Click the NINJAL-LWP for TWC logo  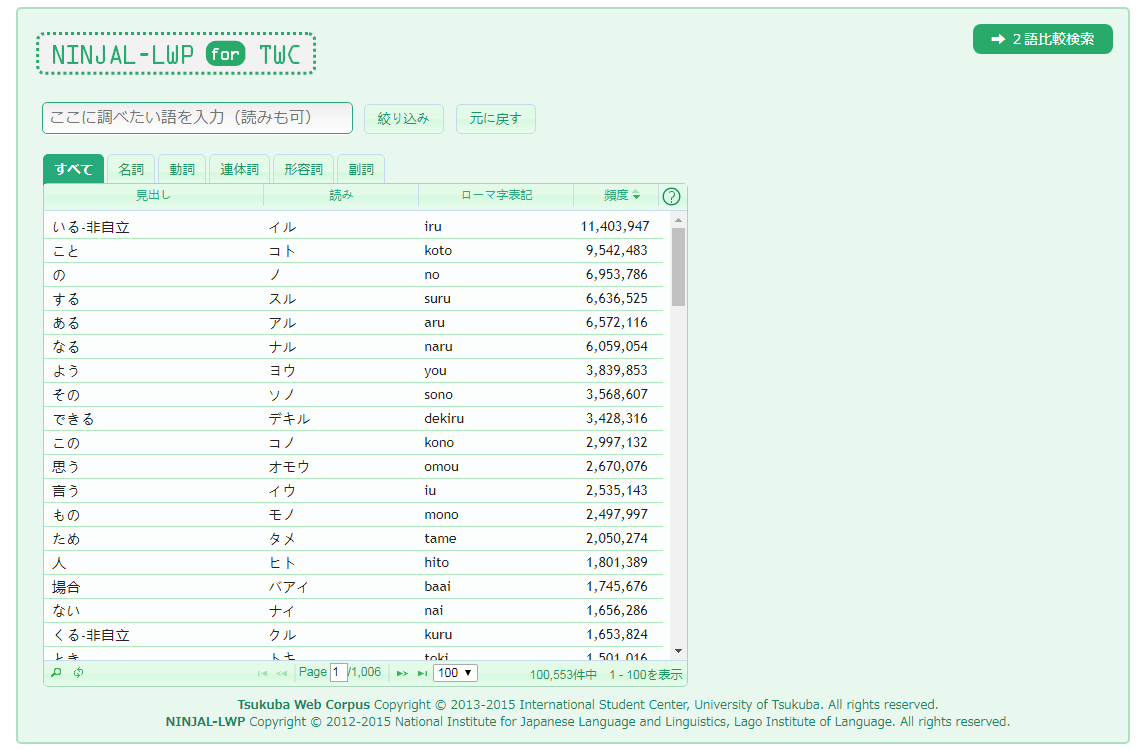tap(176, 54)
